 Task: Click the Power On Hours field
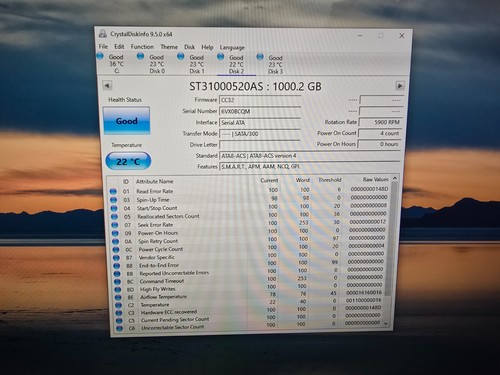click(x=379, y=144)
